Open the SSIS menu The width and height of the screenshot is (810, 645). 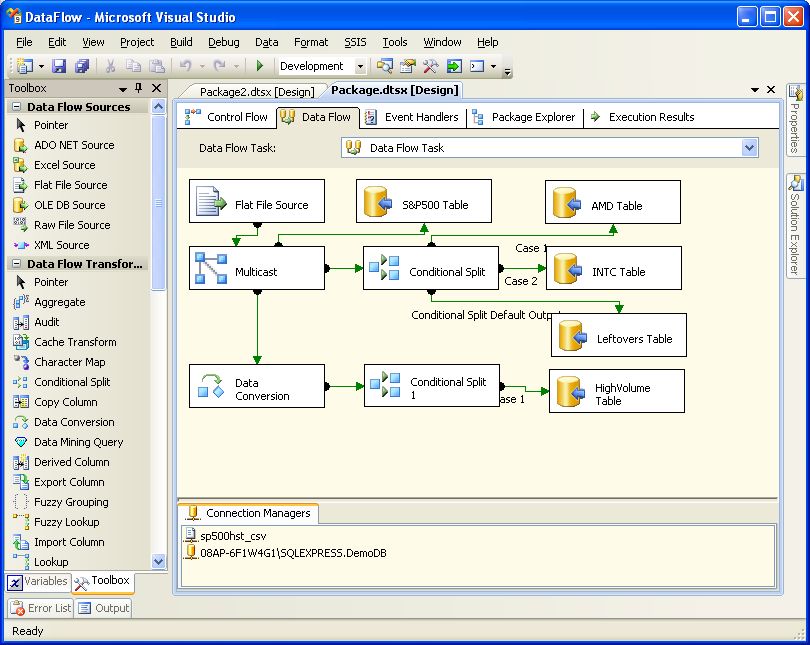(355, 42)
